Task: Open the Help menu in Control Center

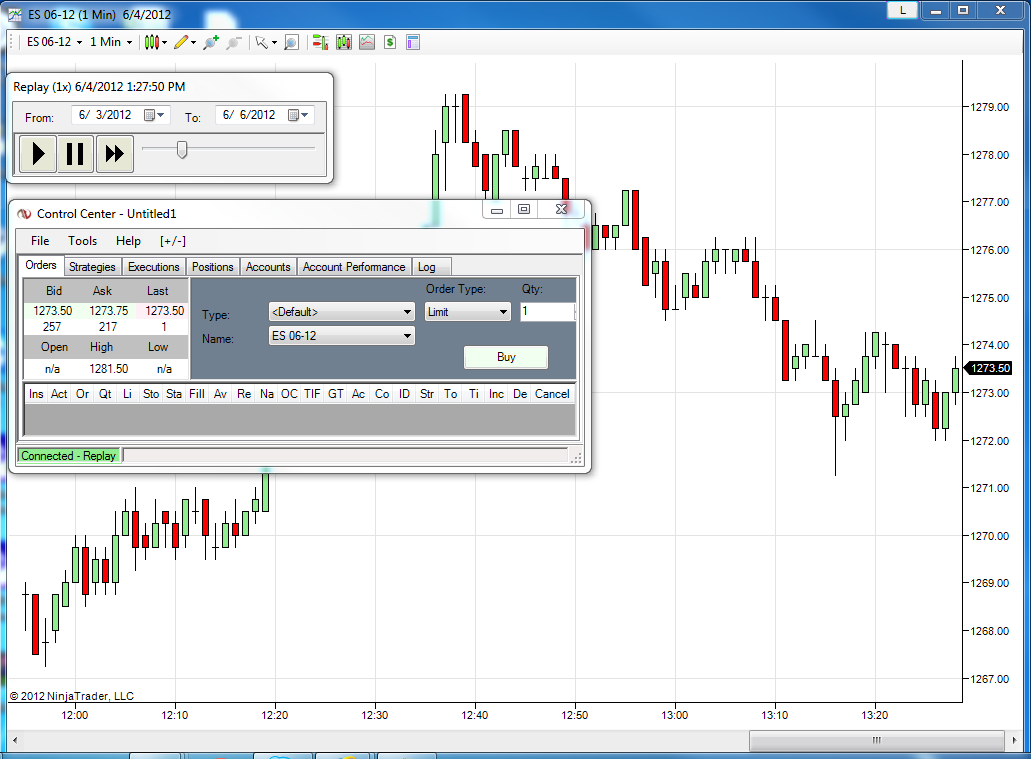Action: [x=128, y=241]
